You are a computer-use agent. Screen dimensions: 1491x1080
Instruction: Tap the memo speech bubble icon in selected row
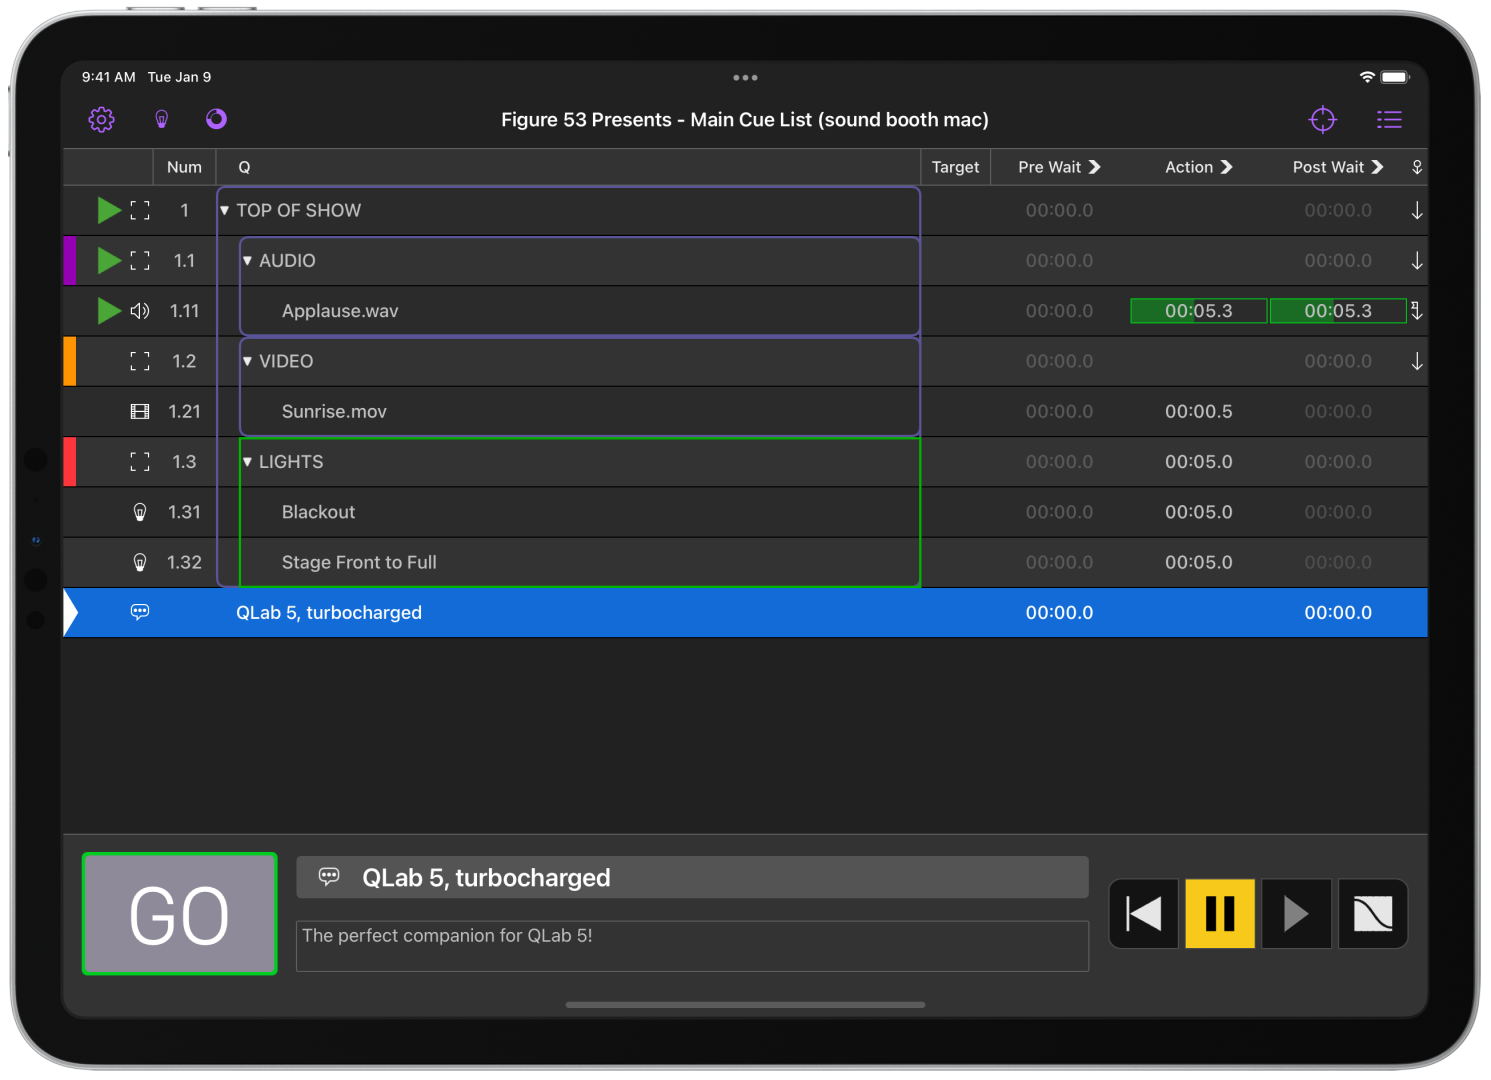[140, 612]
